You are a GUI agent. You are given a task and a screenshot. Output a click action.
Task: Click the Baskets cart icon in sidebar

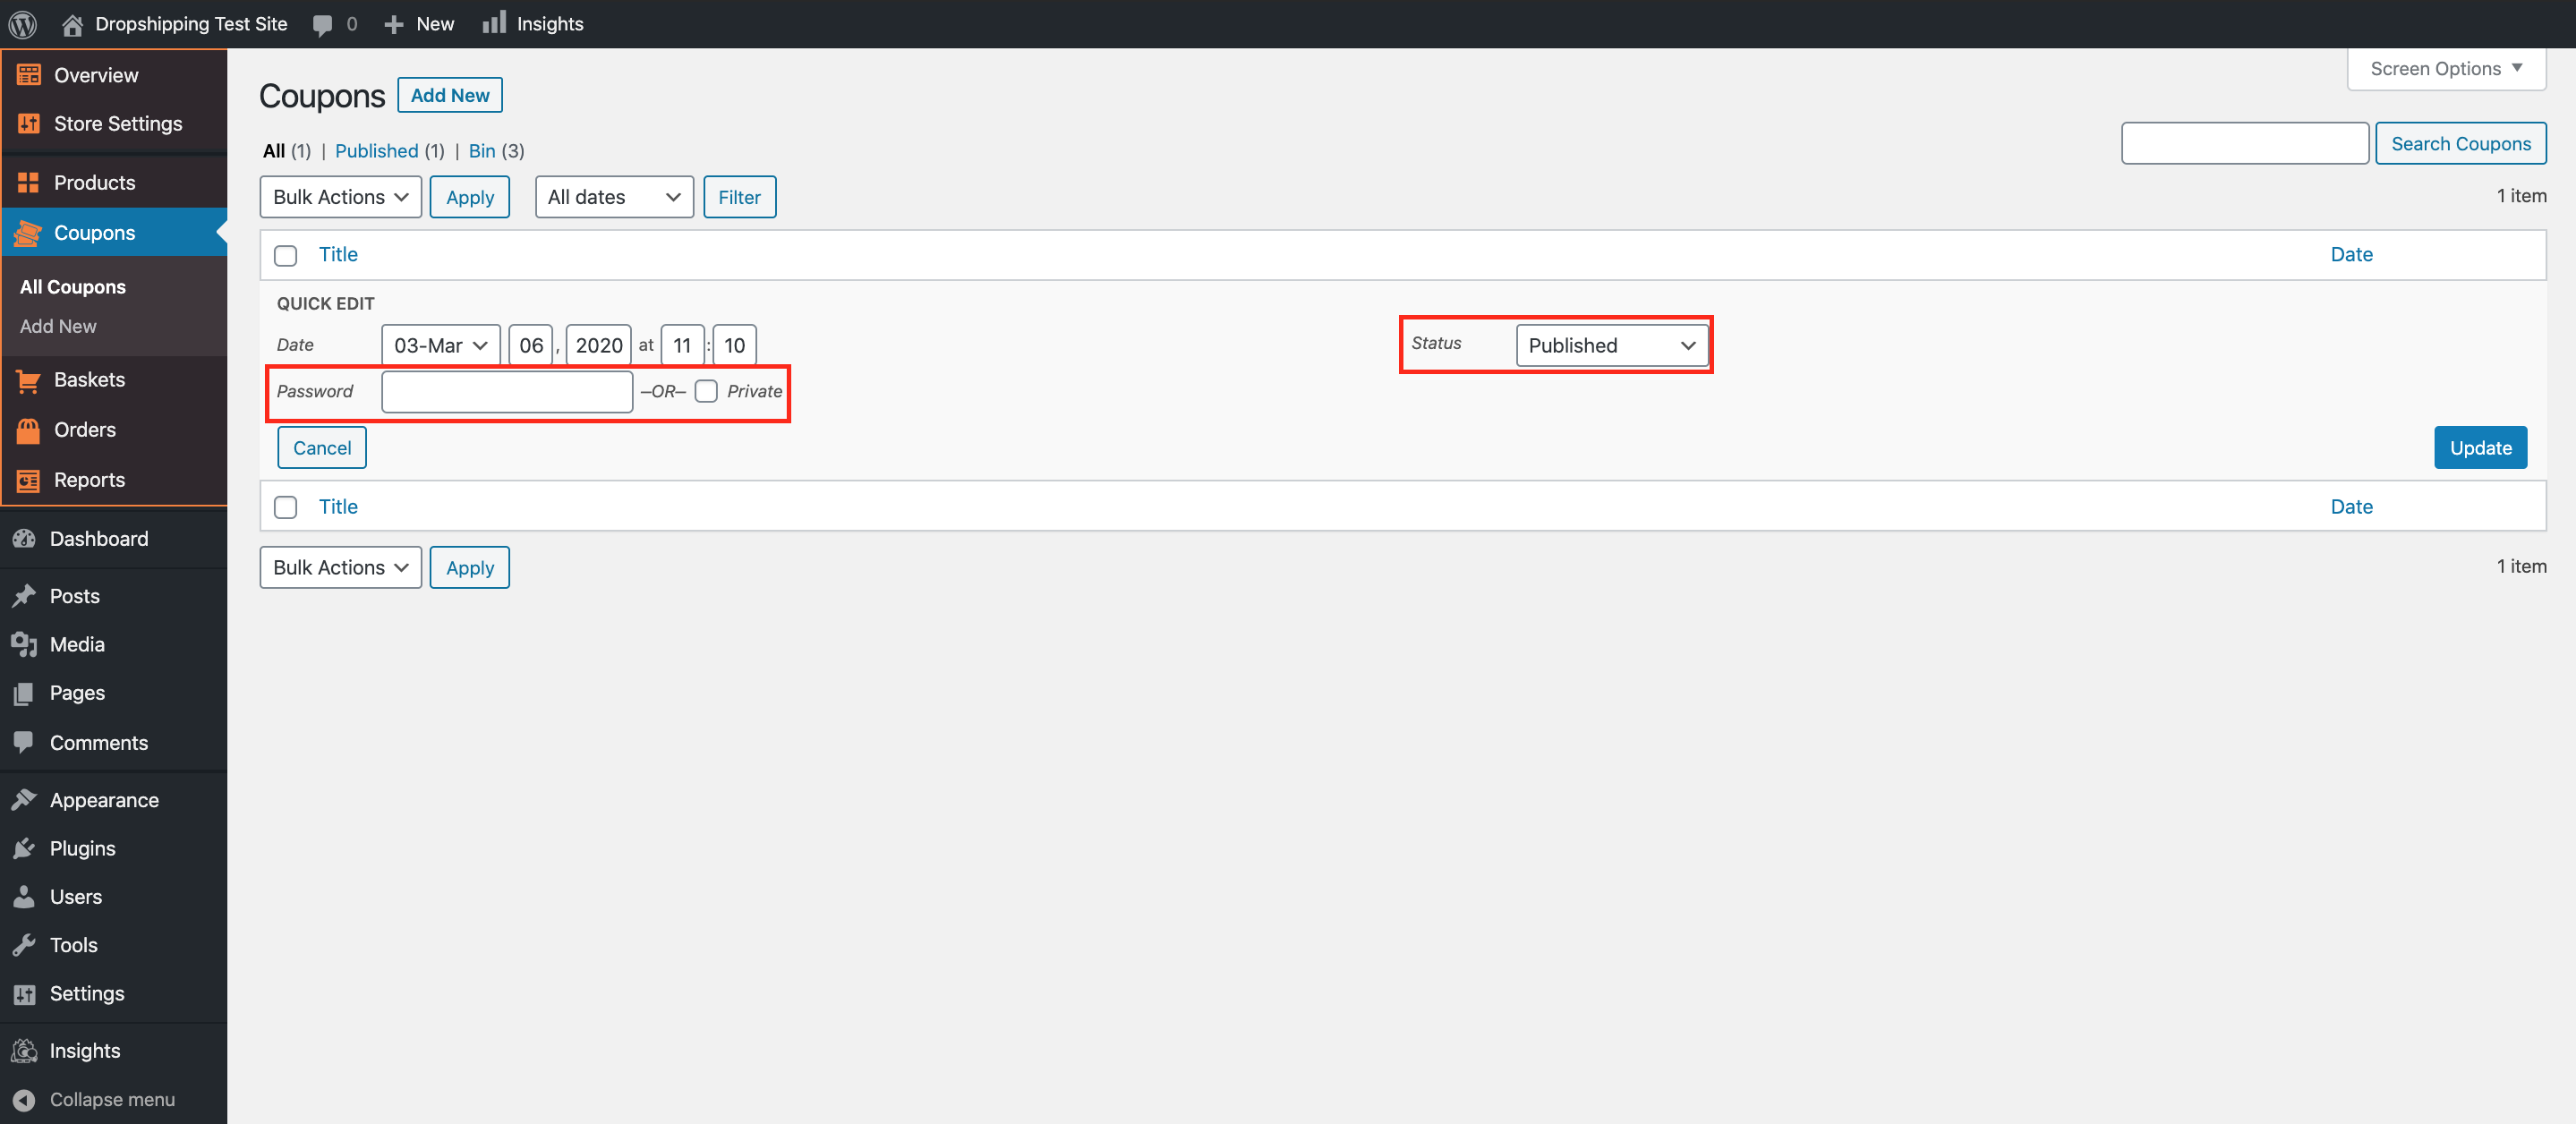pyautogui.click(x=28, y=380)
